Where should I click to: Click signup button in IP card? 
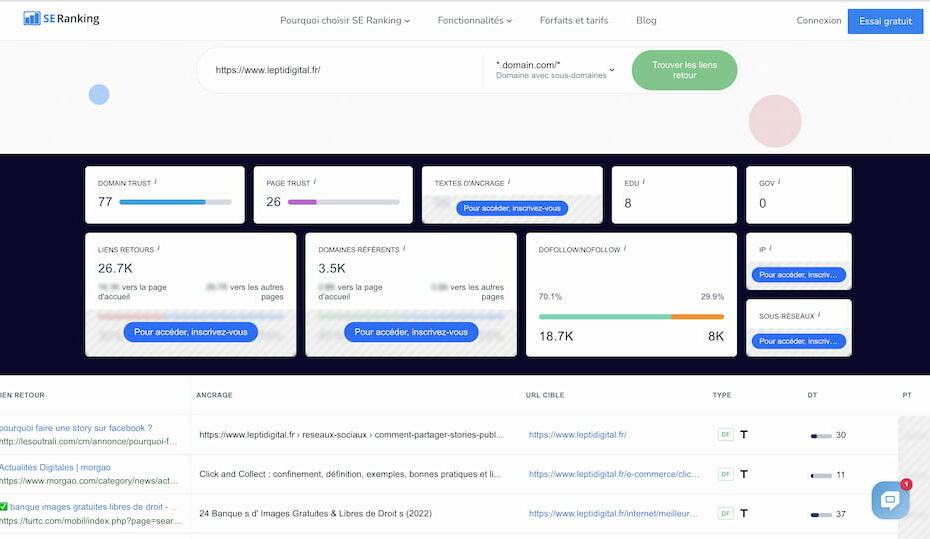pos(798,275)
